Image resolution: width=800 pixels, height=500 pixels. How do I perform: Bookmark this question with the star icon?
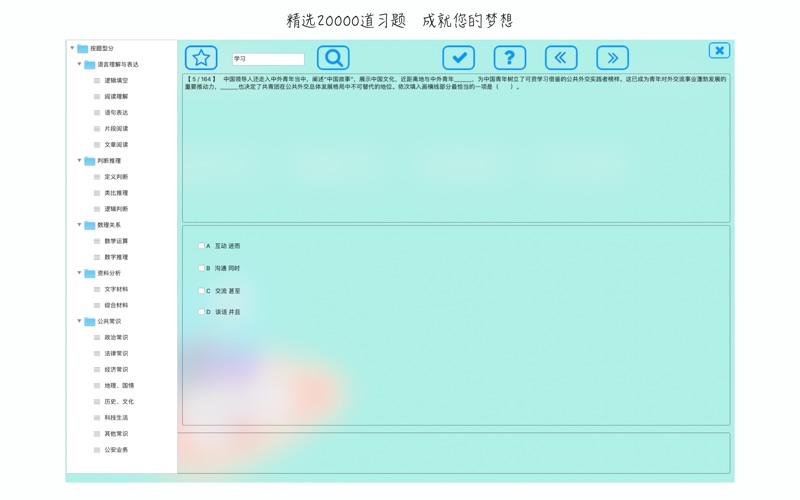201,58
